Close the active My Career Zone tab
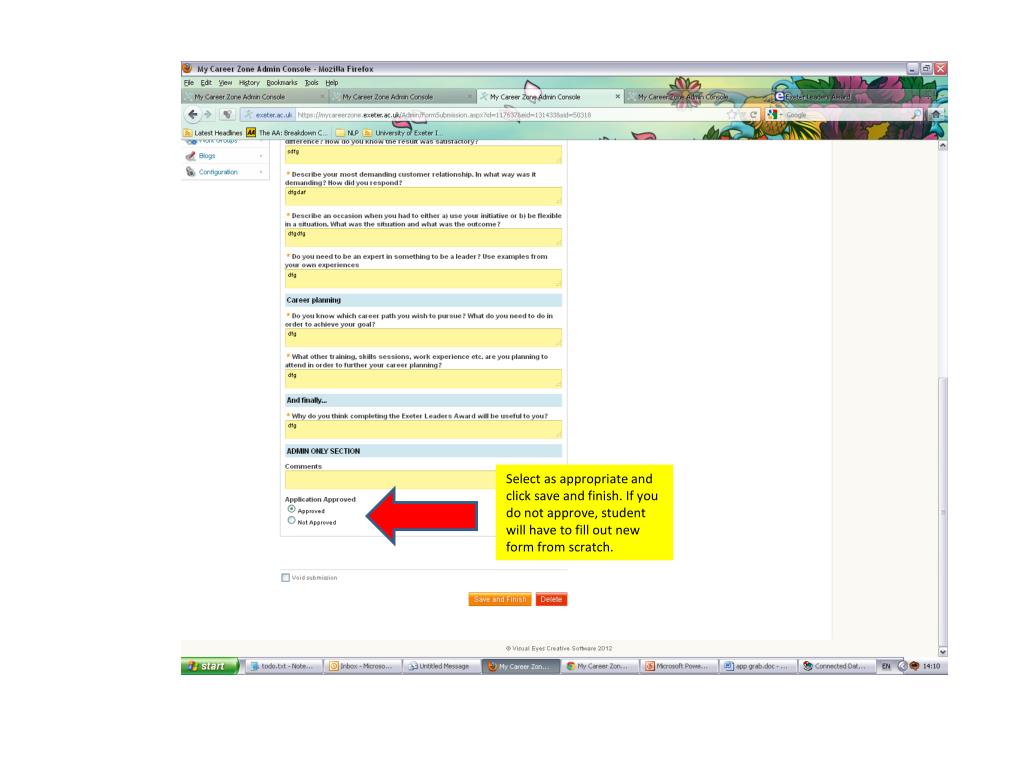Screen dimensions: 1024x768 (618, 97)
